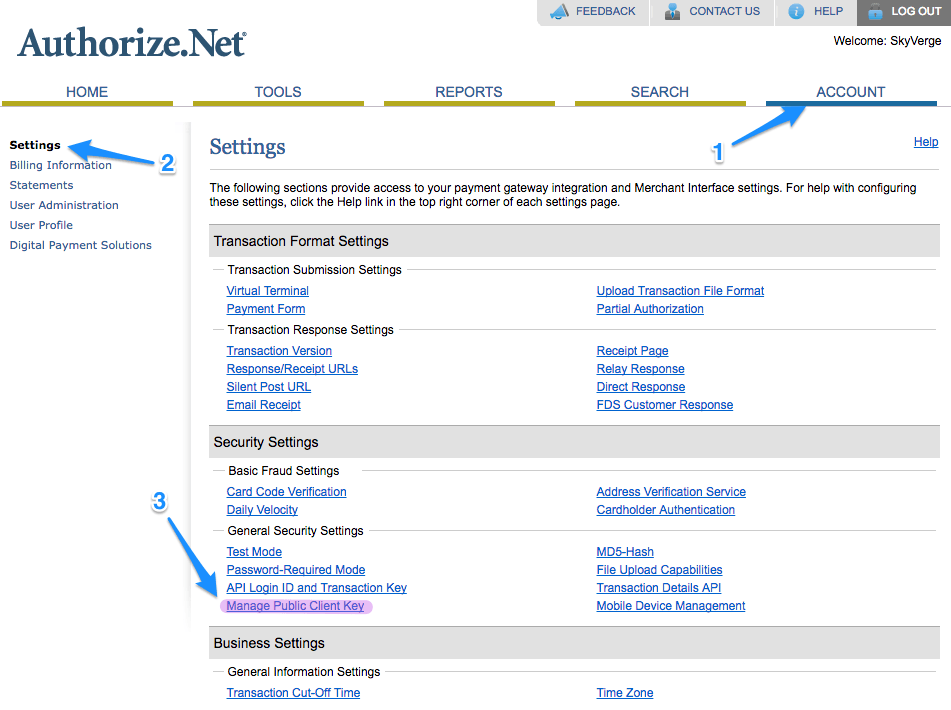
Task: Click the Log Out lock icon
Action: pyautogui.click(x=875, y=12)
